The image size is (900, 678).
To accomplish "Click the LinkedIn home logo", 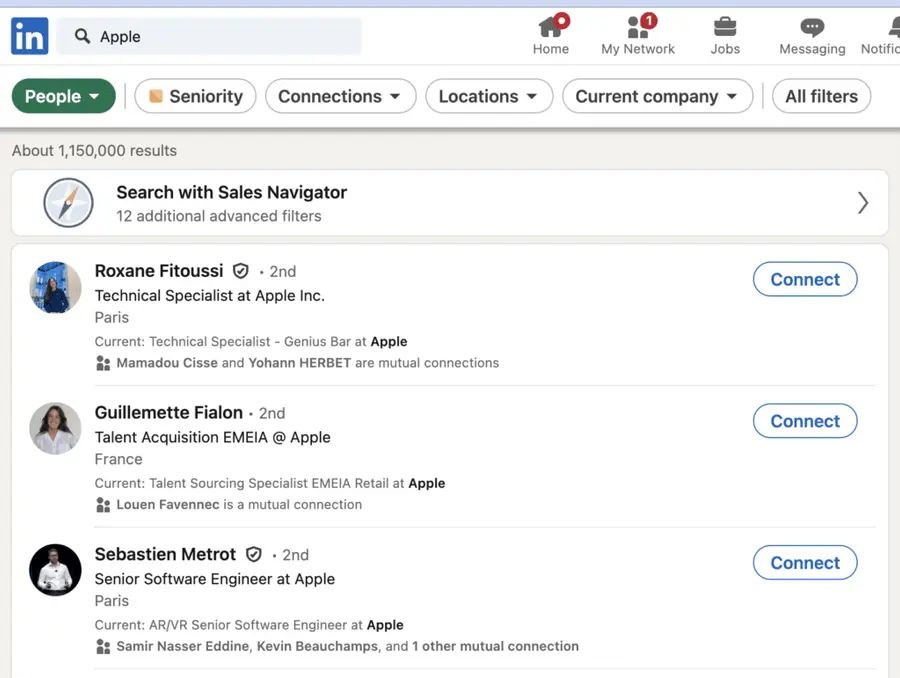I will pyautogui.click(x=29, y=35).
